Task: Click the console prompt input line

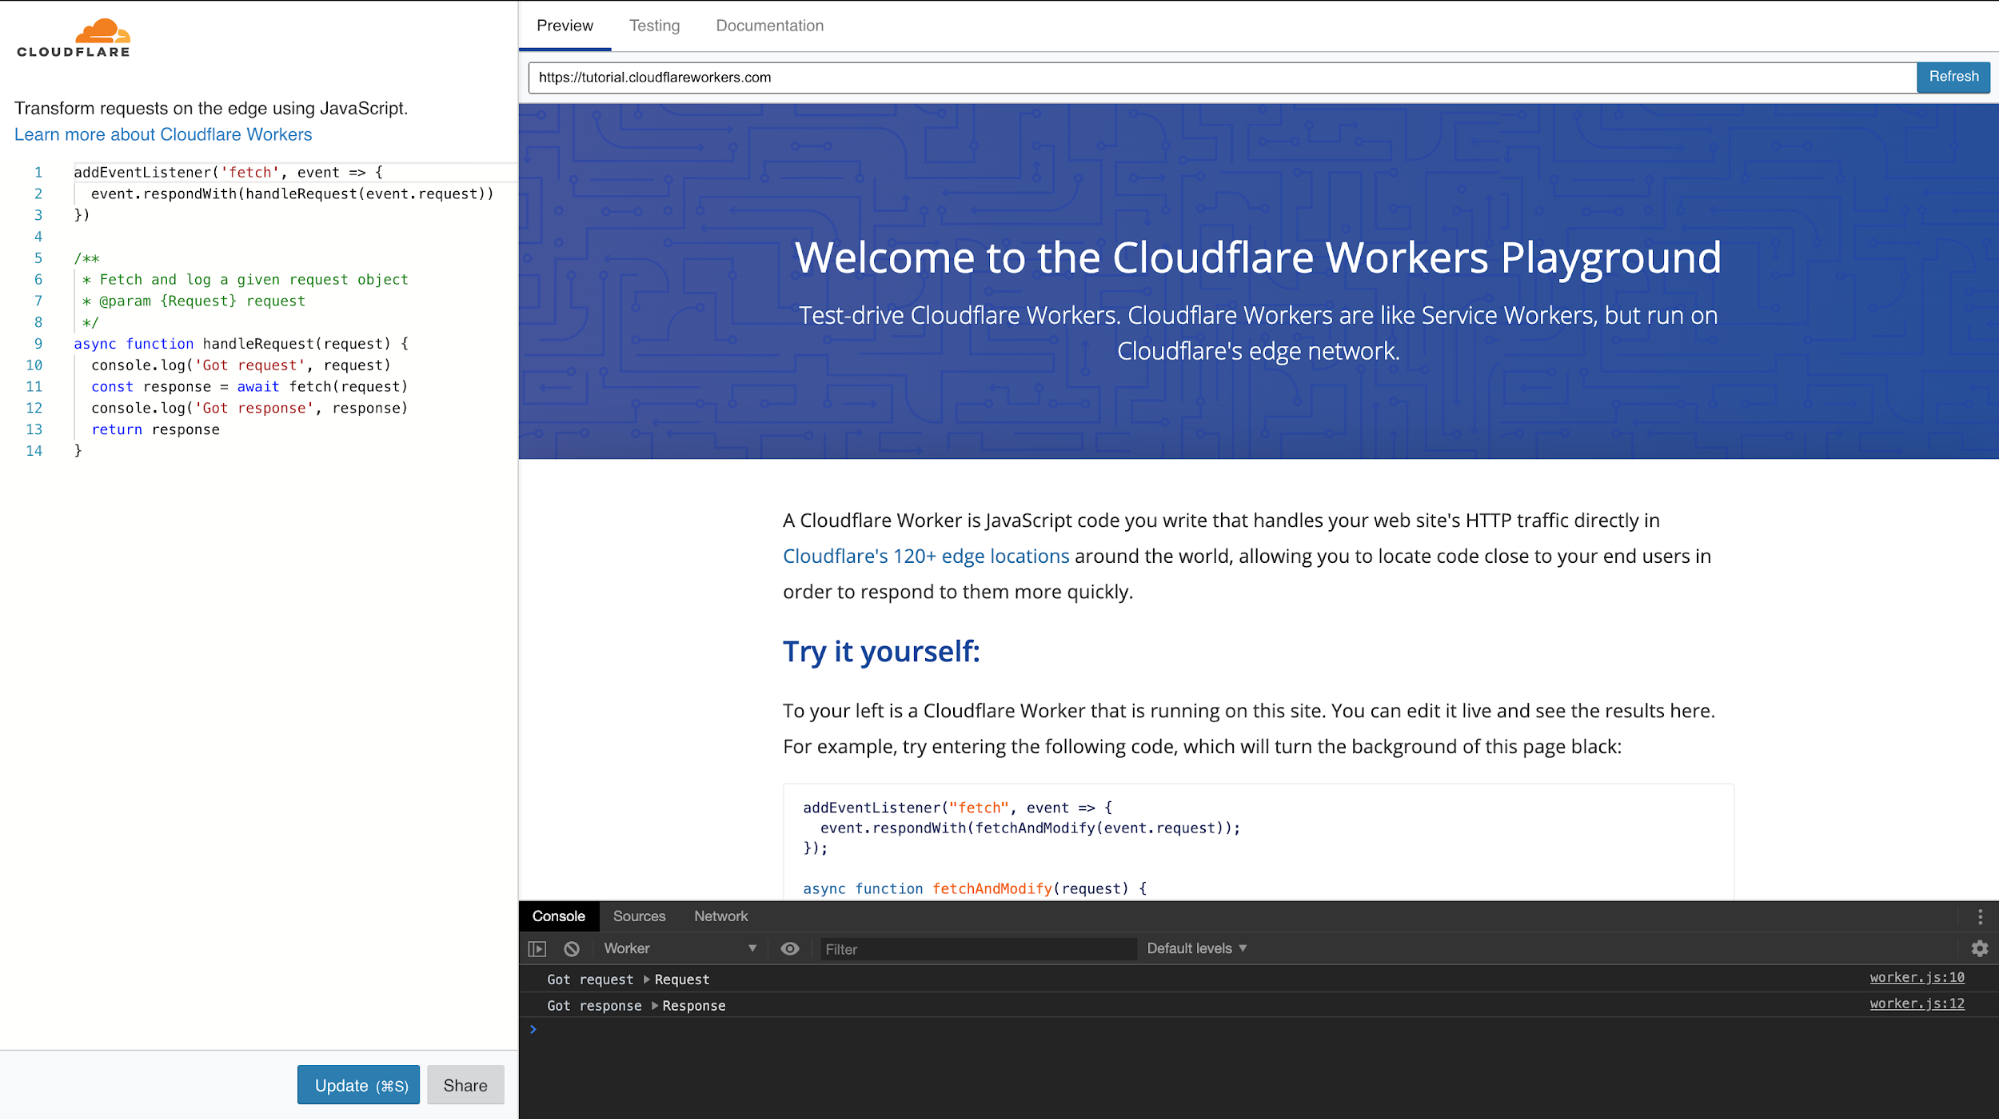Action: click(1259, 1030)
